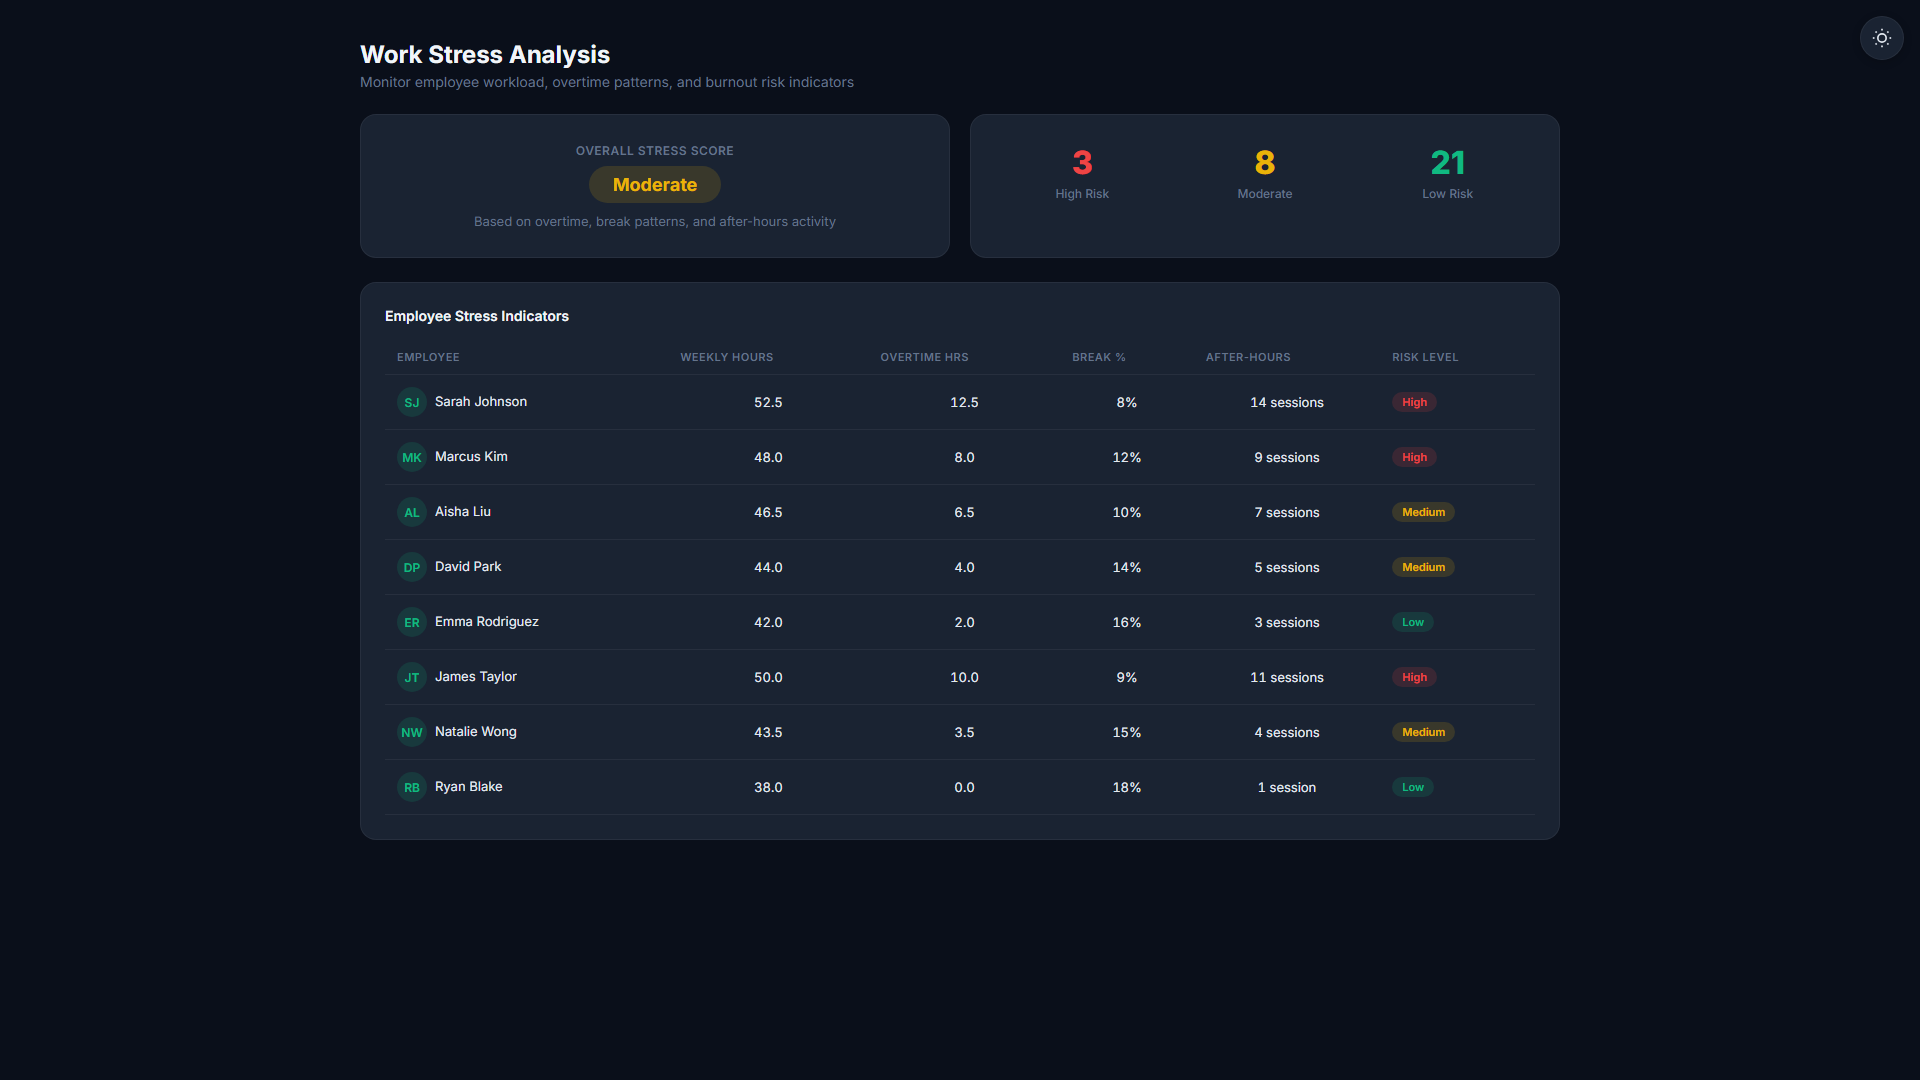Sort by the Weekly Hours column header
Image resolution: width=1920 pixels, height=1080 pixels.
click(x=727, y=357)
